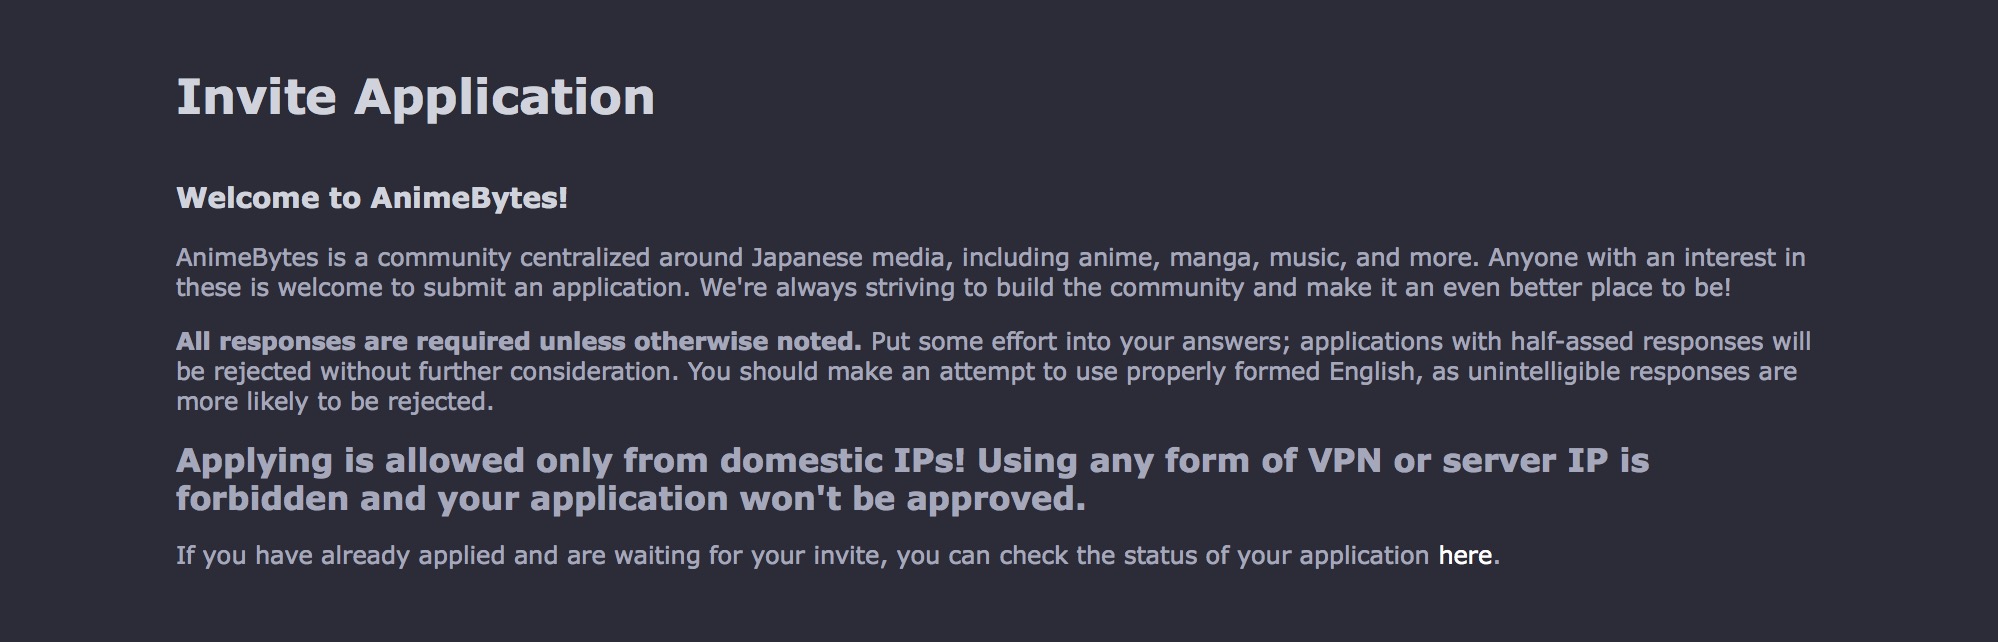Click the sentence starting 'If you have already applied'
The height and width of the screenshot is (642, 1998).
[838, 555]
